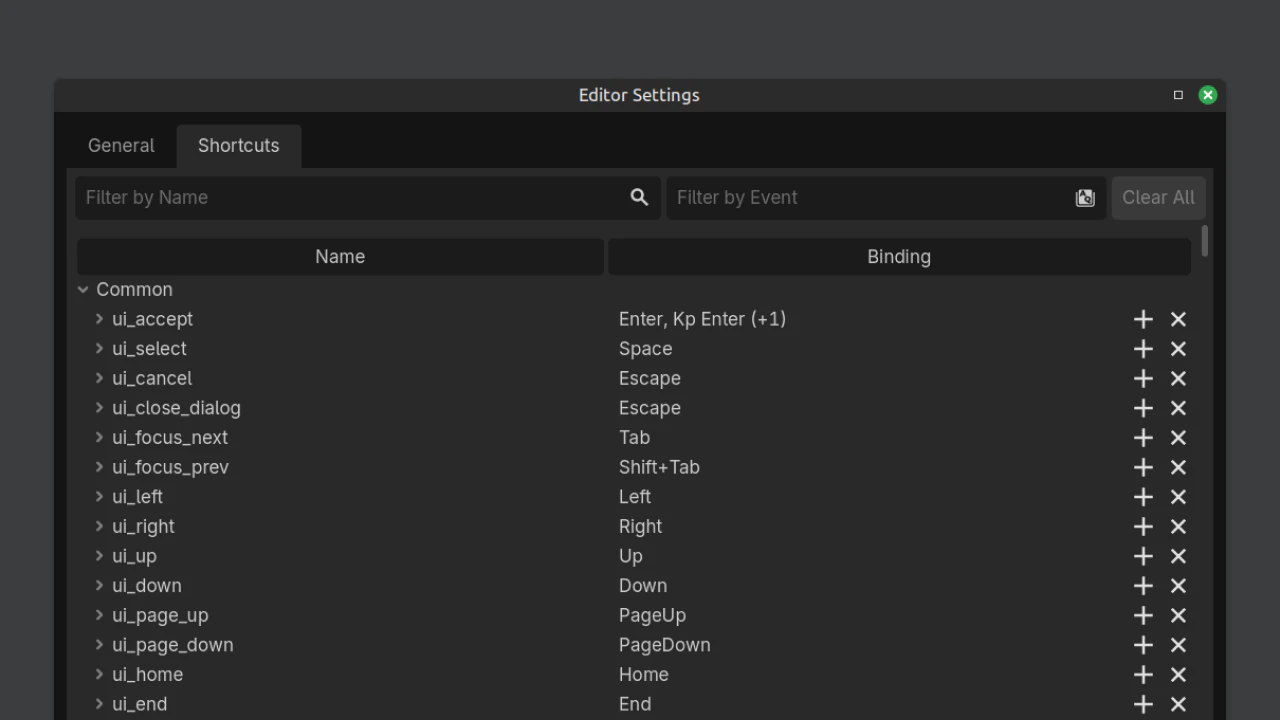Add a binding to ui_accept
This screenshot has height=720, width=1280.
pyautogui.click(x=1143, y=319)
